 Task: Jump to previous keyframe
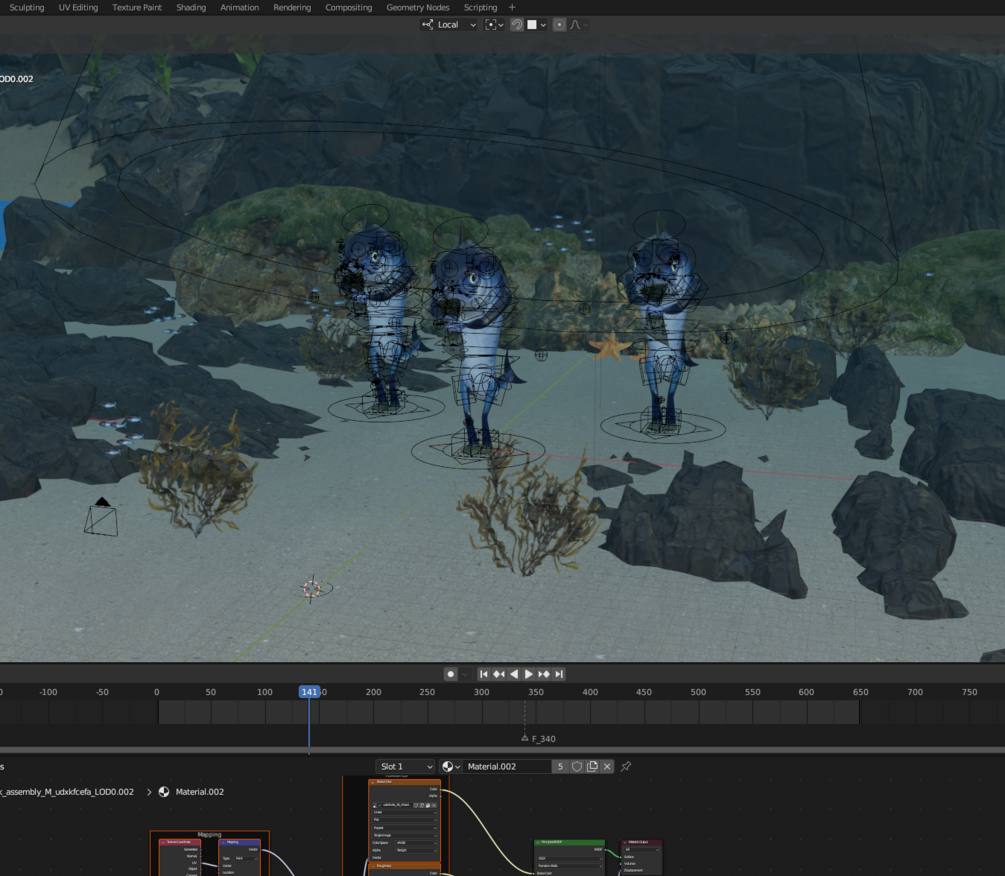coord(499,674)
